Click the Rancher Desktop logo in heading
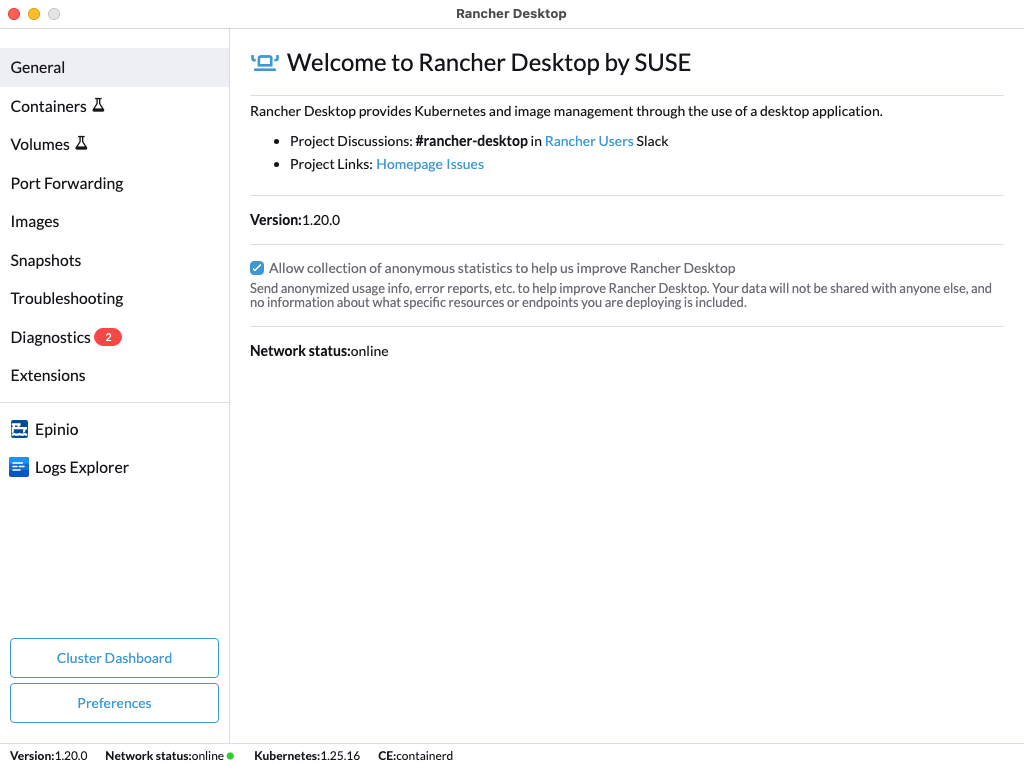Screen dimensions: 1024x768 (x=264, y=63)
